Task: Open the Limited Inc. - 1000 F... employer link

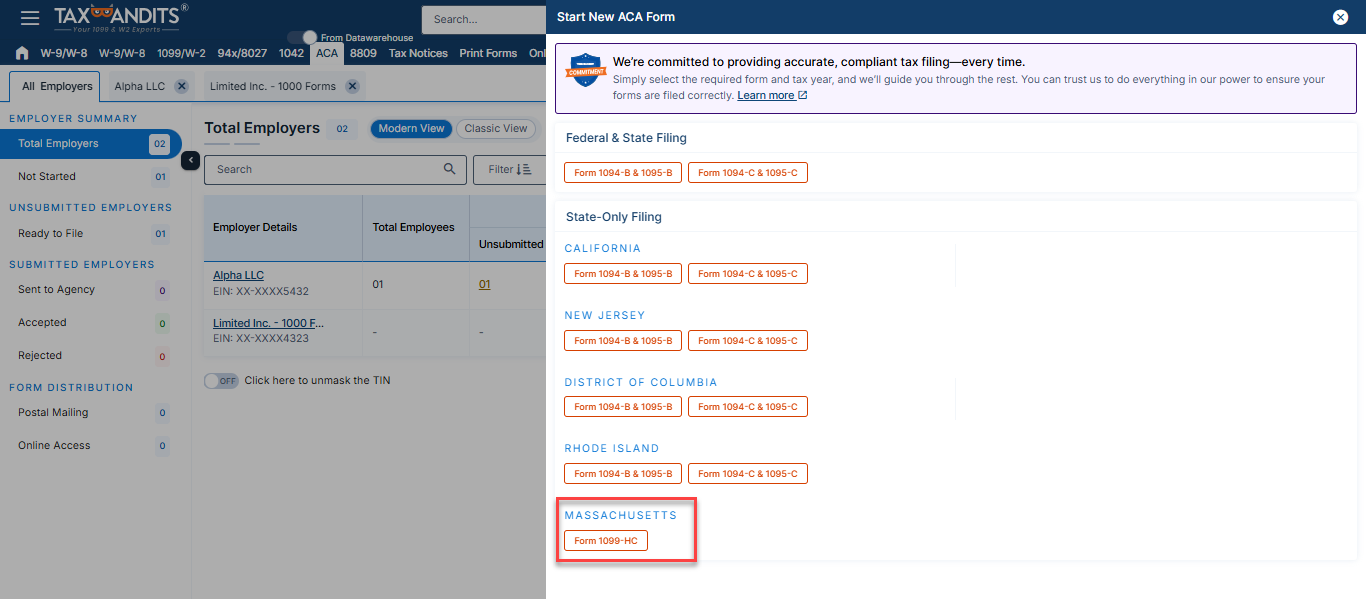Action: pos(268,324)
